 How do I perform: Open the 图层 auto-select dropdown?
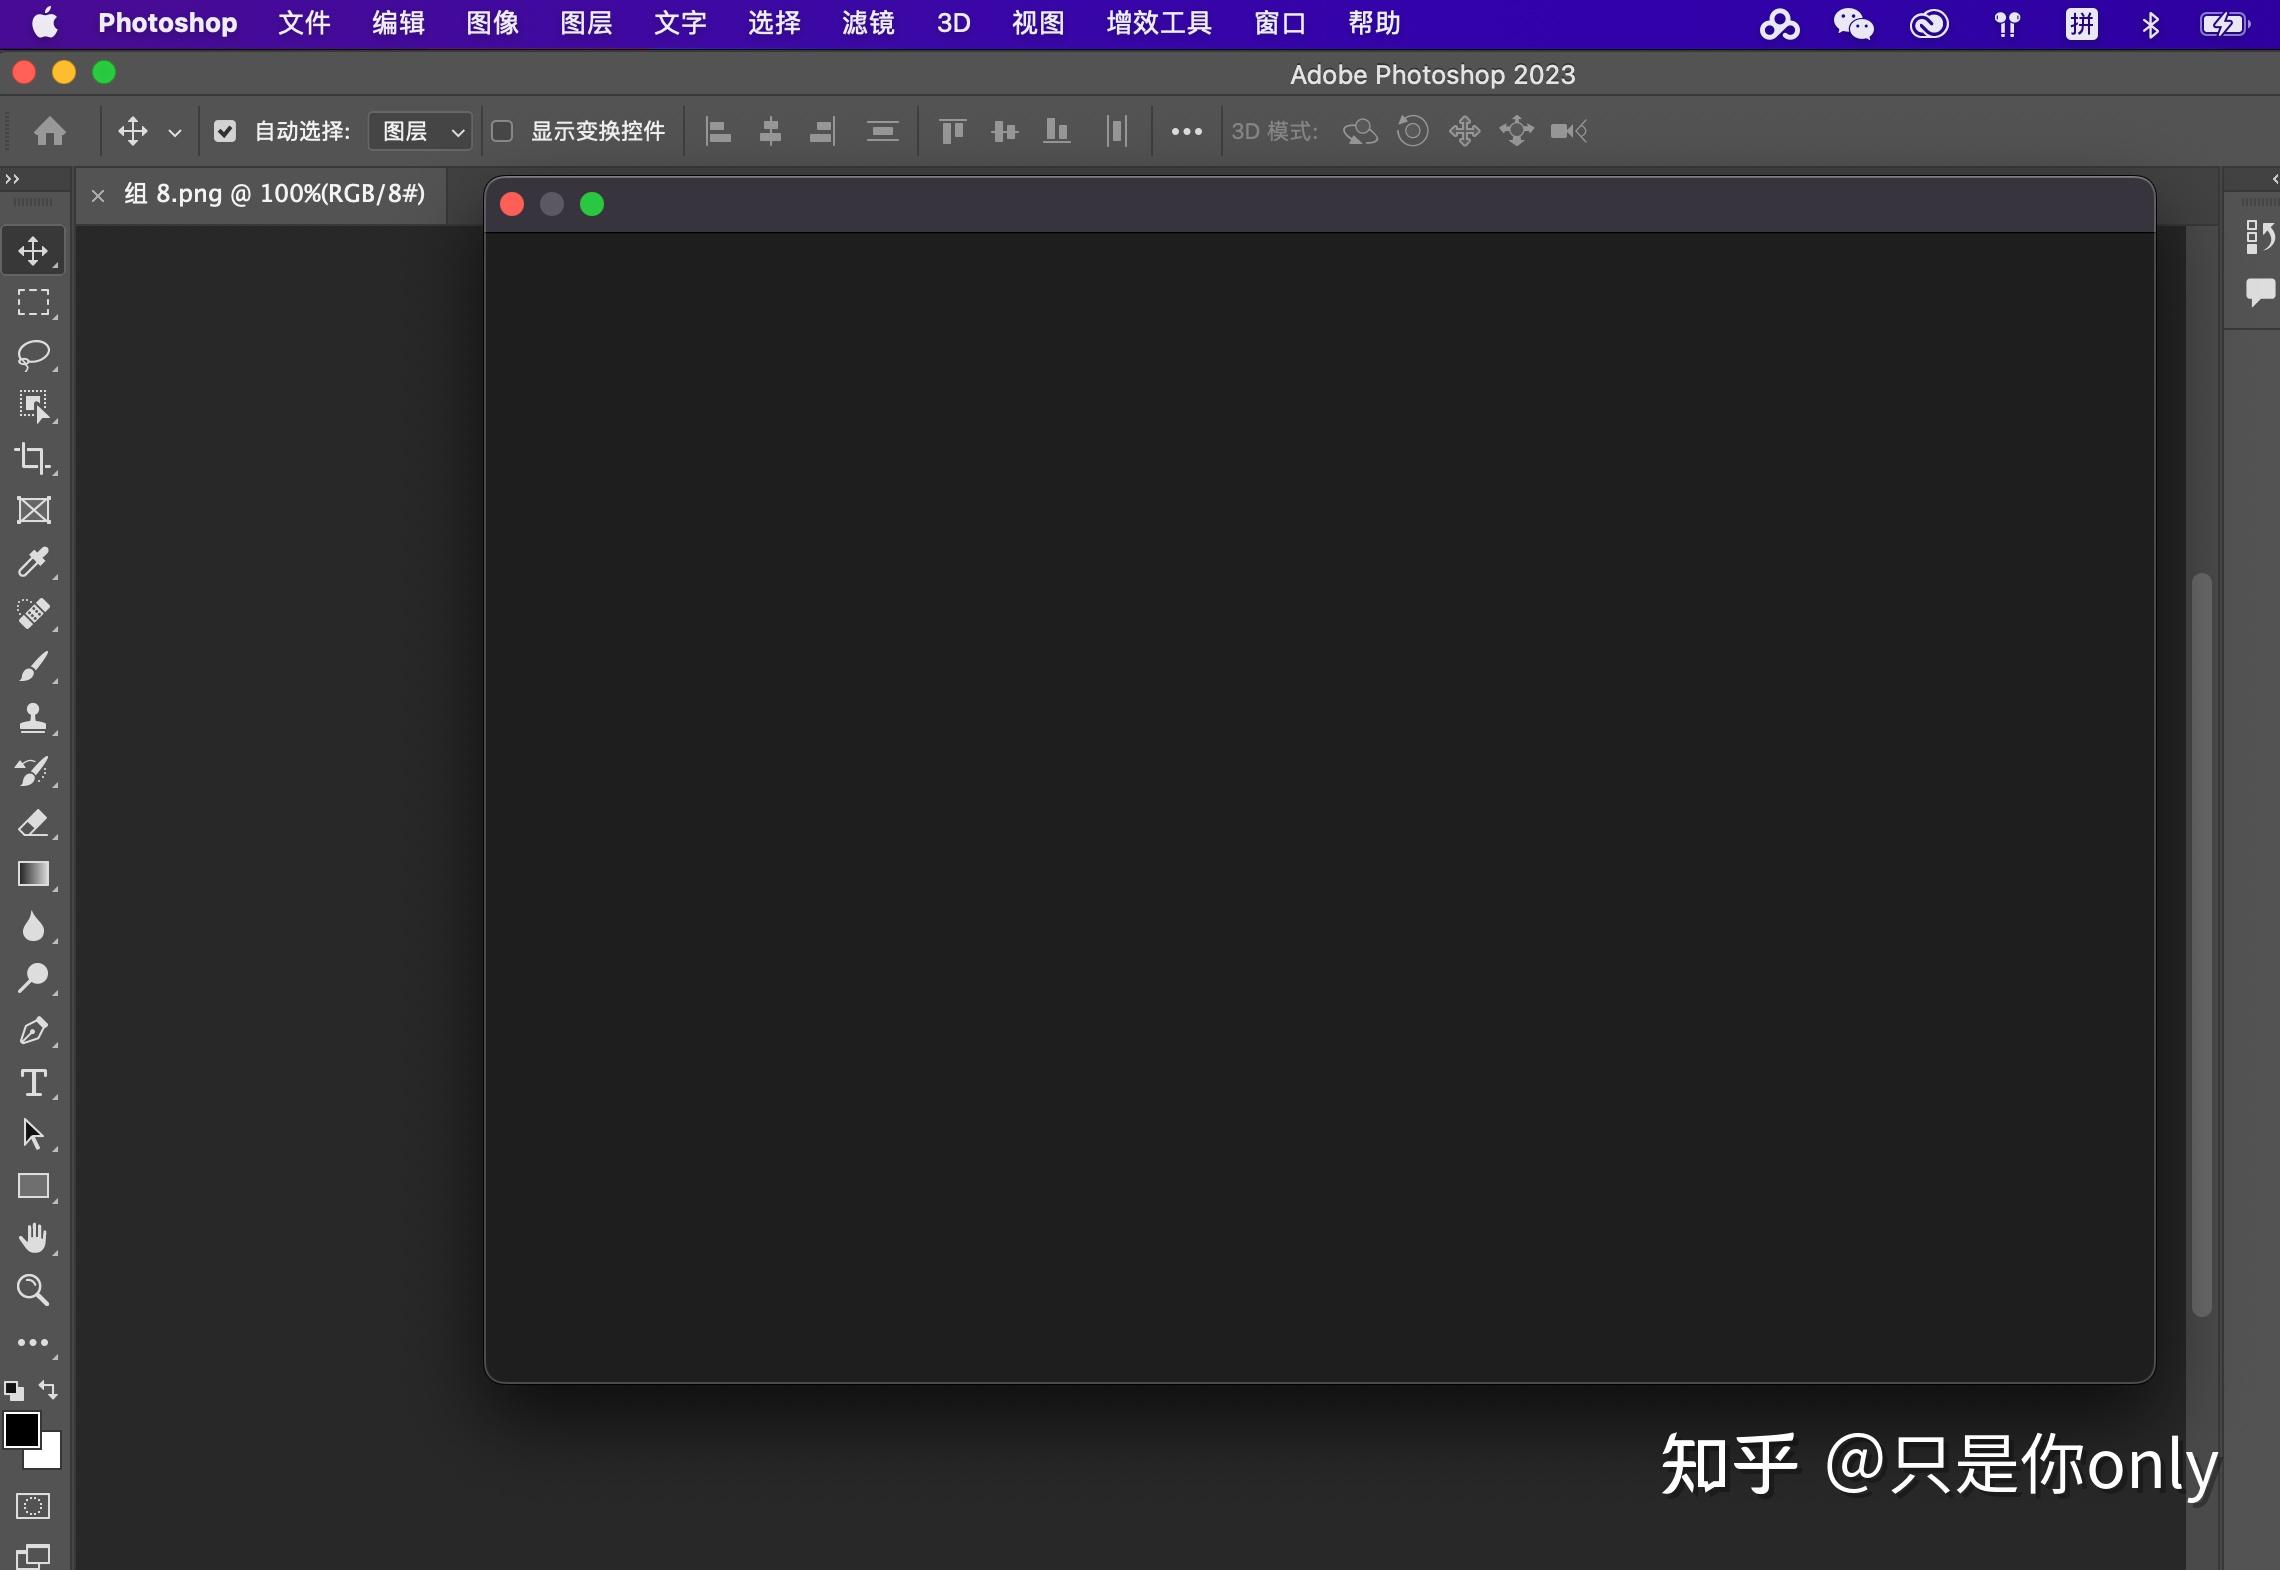(418, 131)
